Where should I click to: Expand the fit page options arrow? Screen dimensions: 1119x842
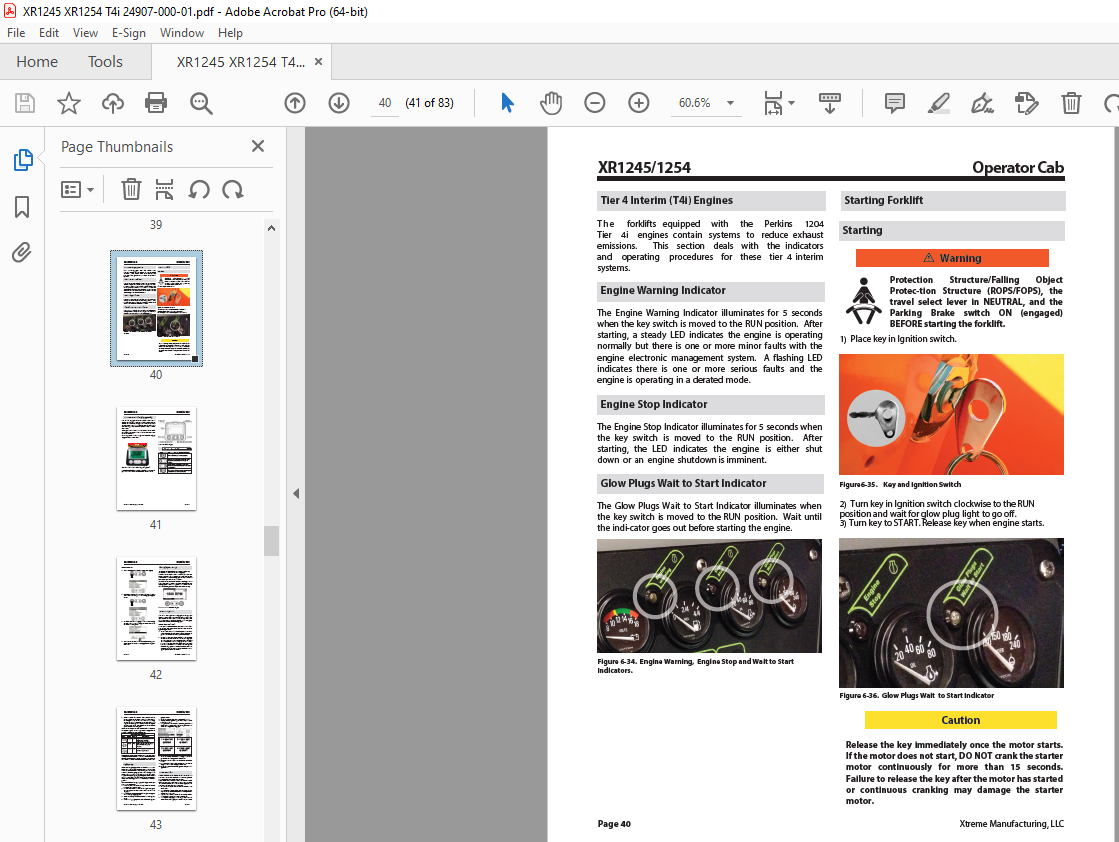tap(791, 103)
